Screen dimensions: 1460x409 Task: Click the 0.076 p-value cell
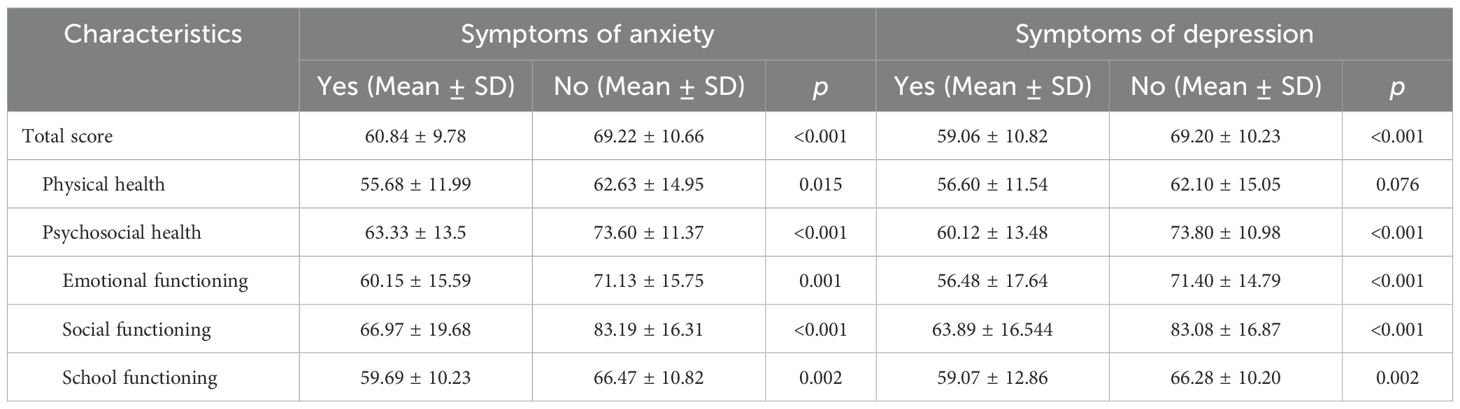1398,185
